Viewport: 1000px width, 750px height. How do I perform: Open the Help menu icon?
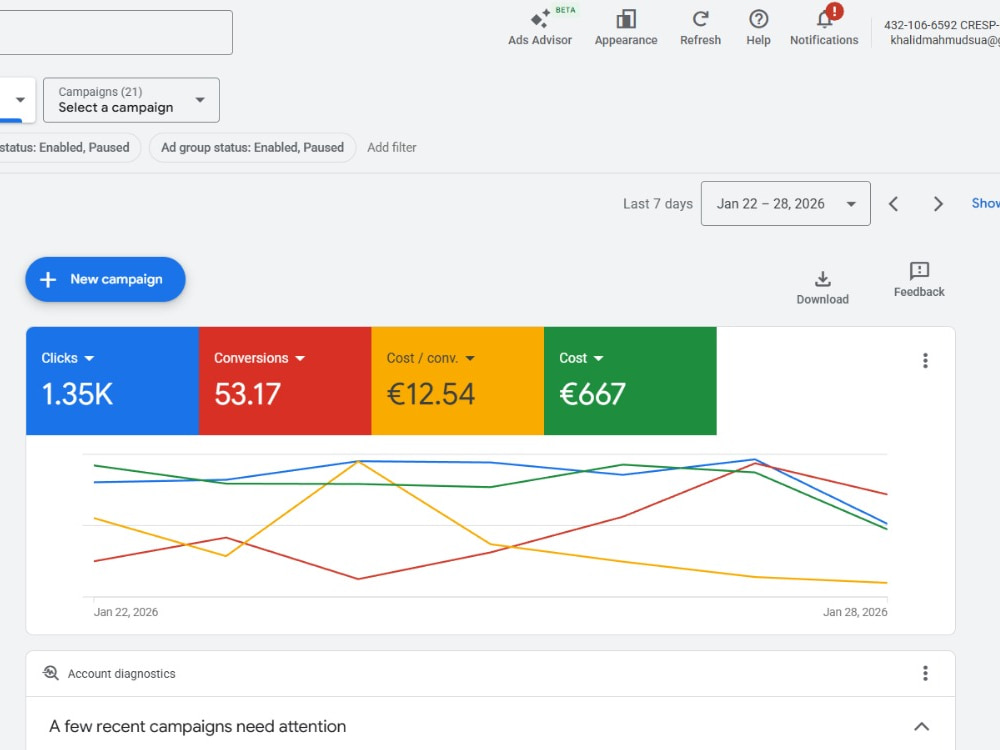pyautogui.click(x=758, y=27)
